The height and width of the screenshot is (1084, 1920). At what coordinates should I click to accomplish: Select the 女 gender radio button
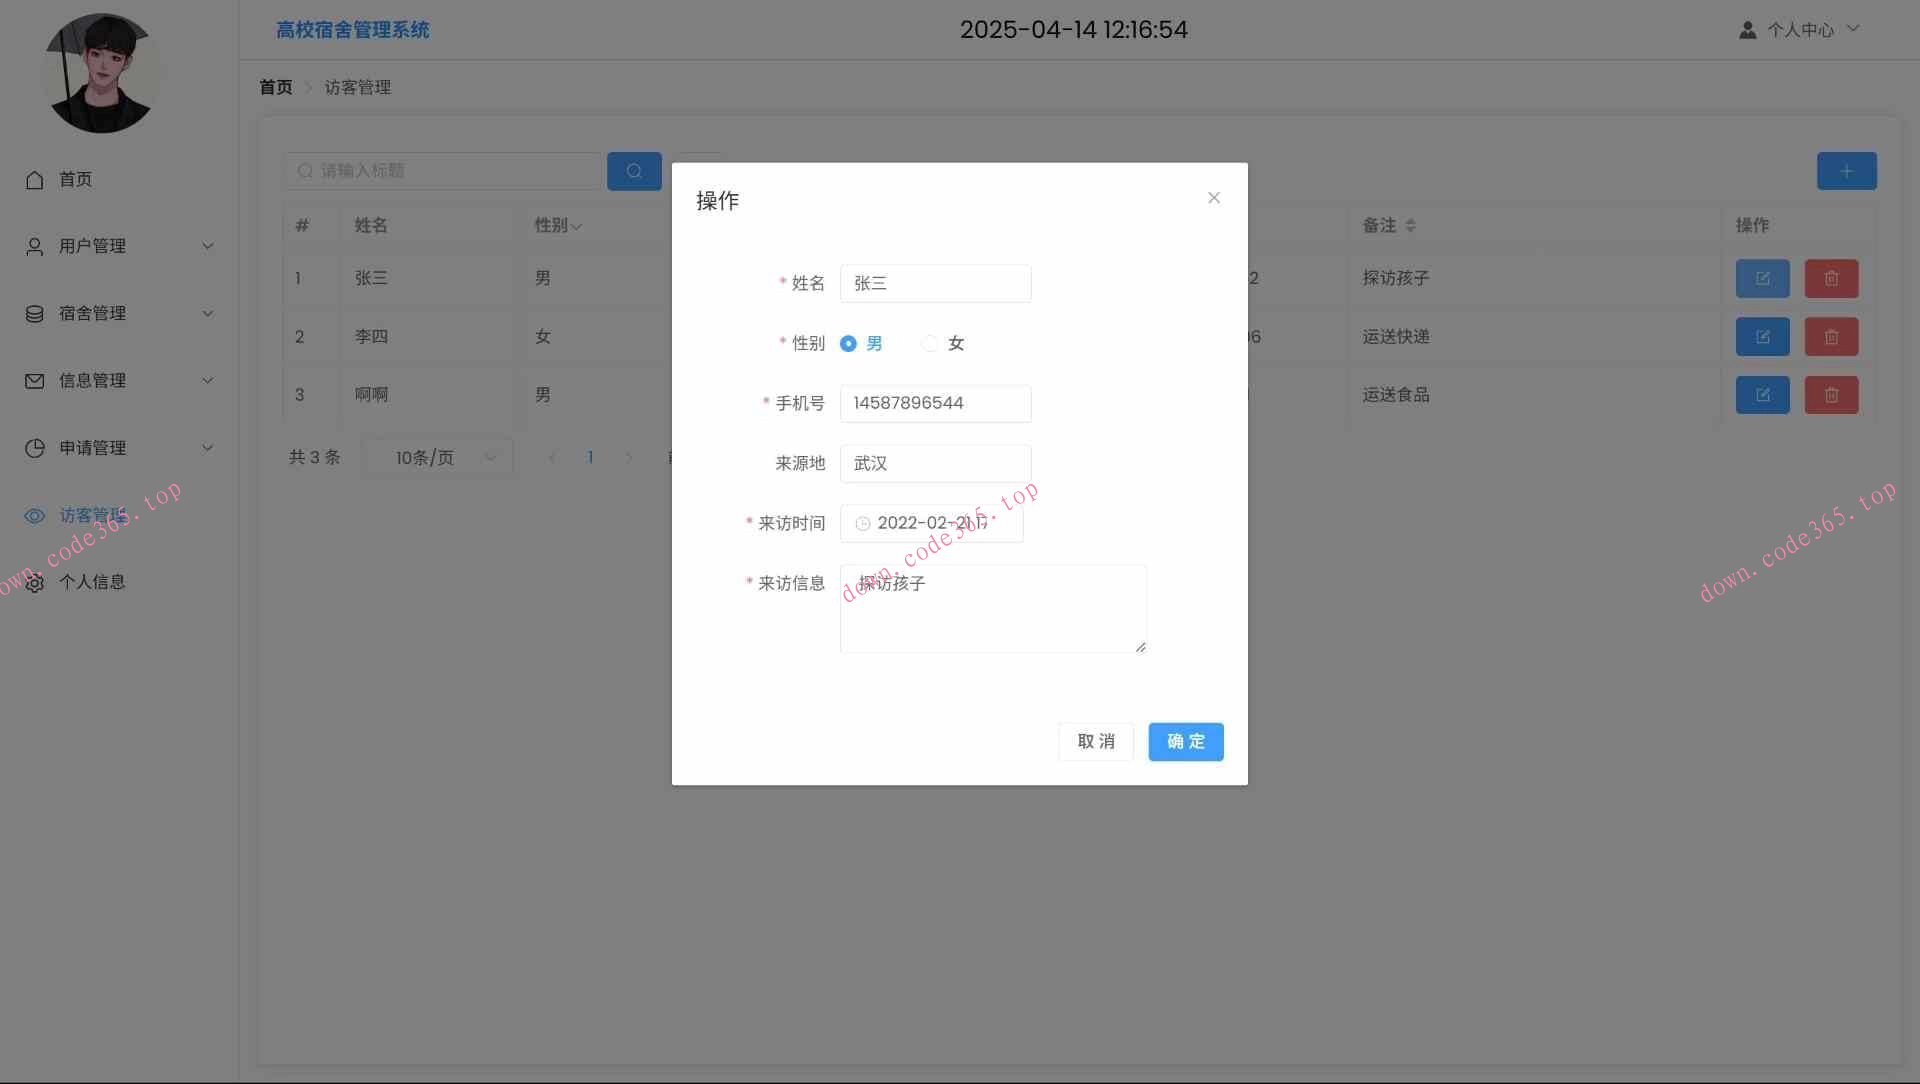coord(930,343)
